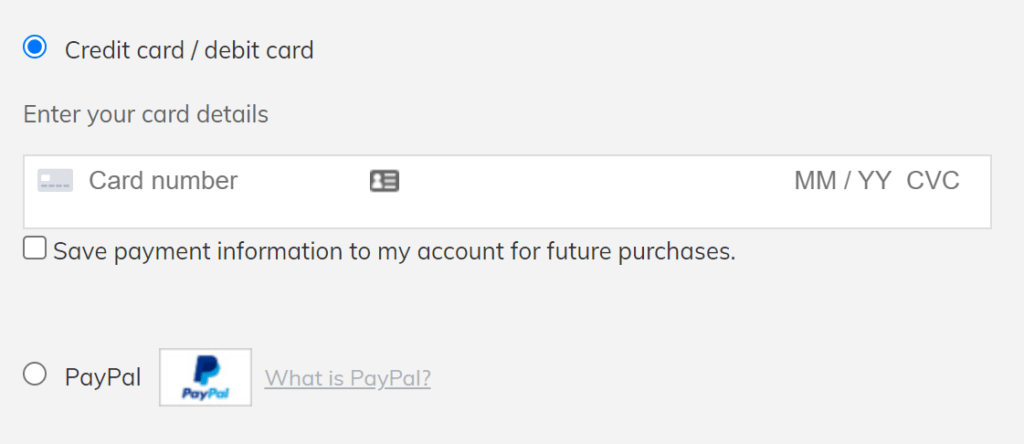Click the "debit card" words in the first option
This screenshot has width=1024, height=444.
point(259,49)
